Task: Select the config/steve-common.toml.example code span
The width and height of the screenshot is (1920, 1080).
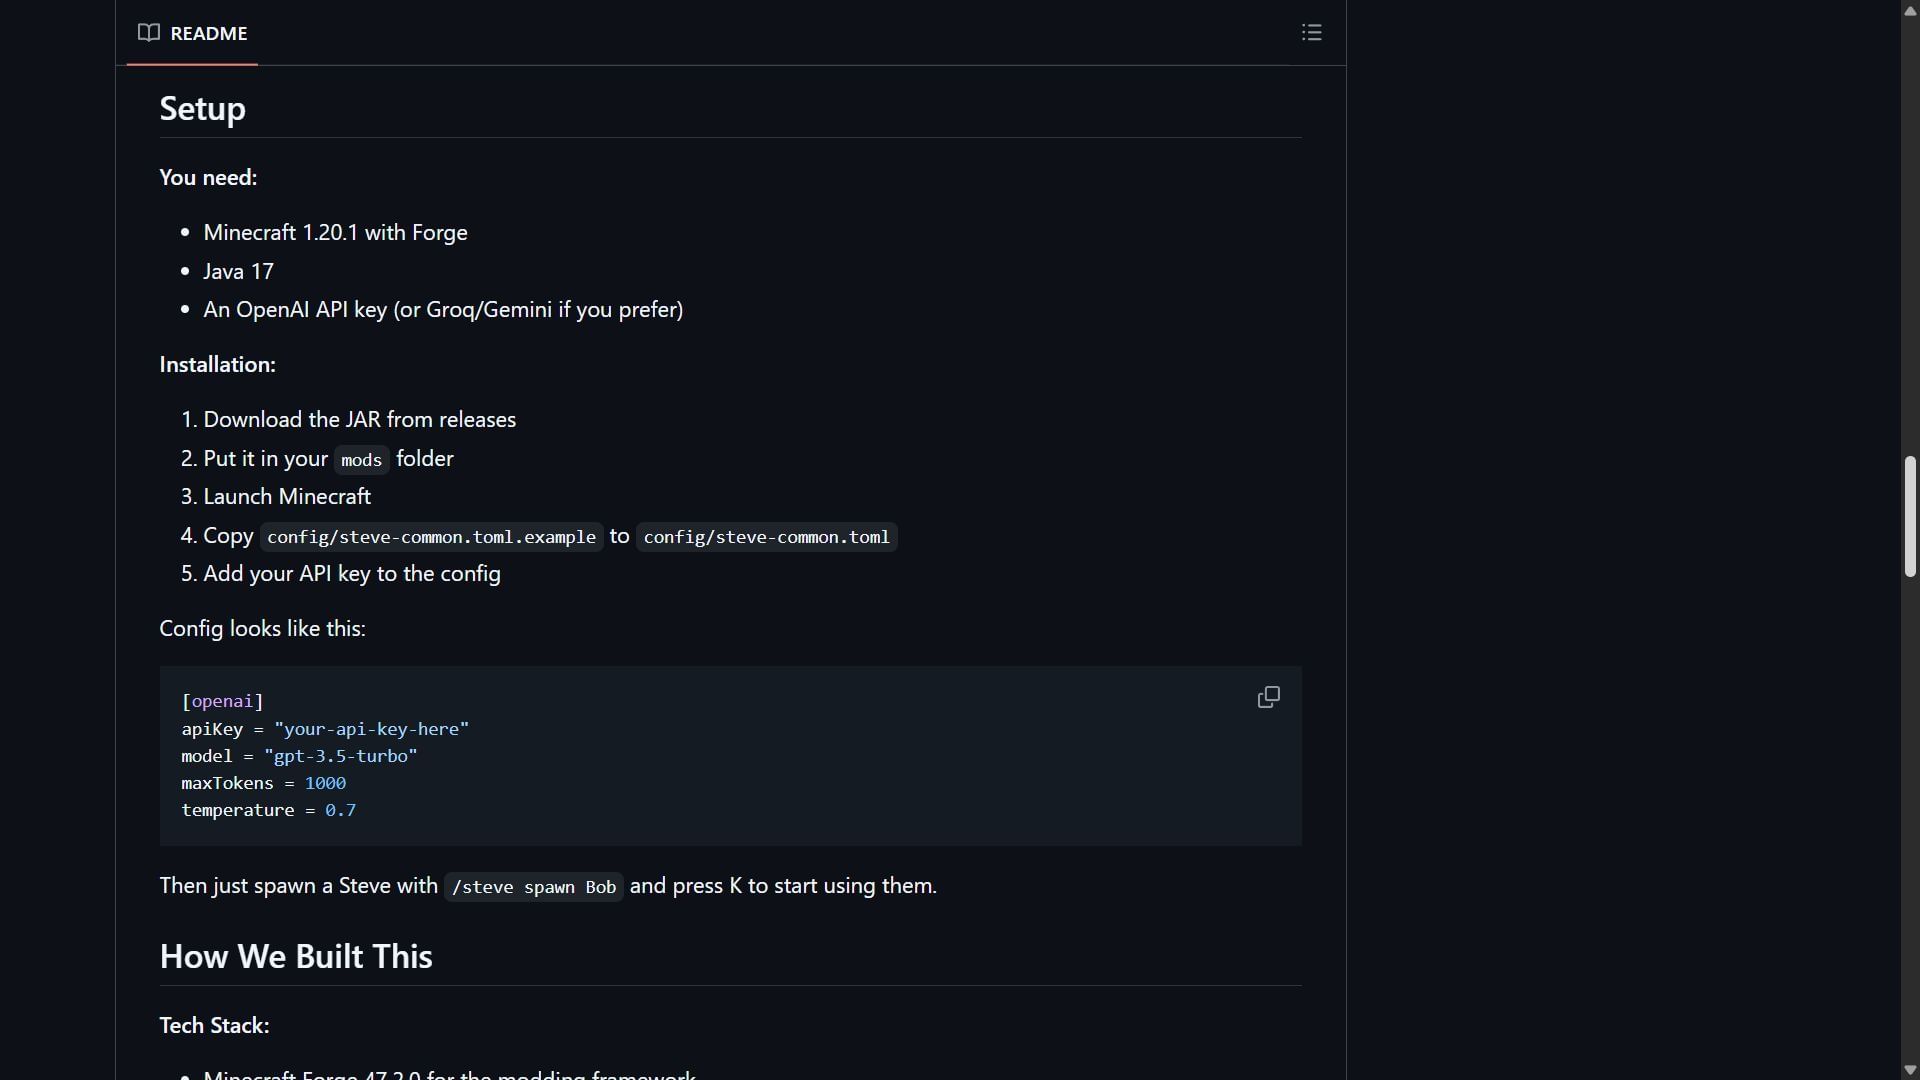Action: point(431,537)
